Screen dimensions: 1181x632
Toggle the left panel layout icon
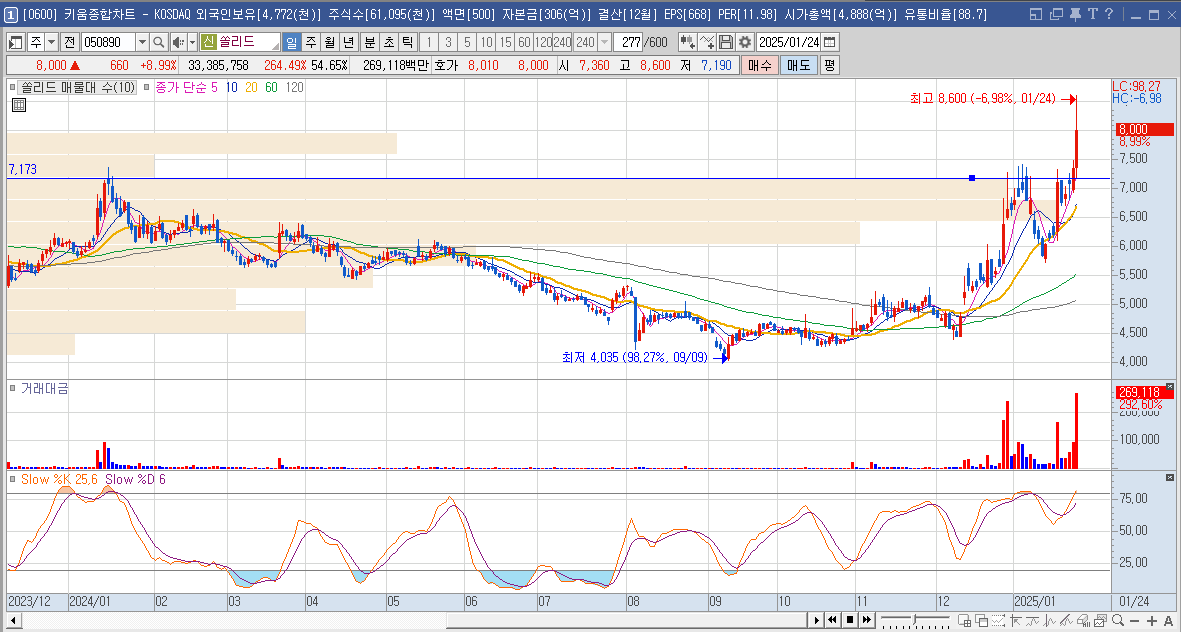tap(14, 41)
